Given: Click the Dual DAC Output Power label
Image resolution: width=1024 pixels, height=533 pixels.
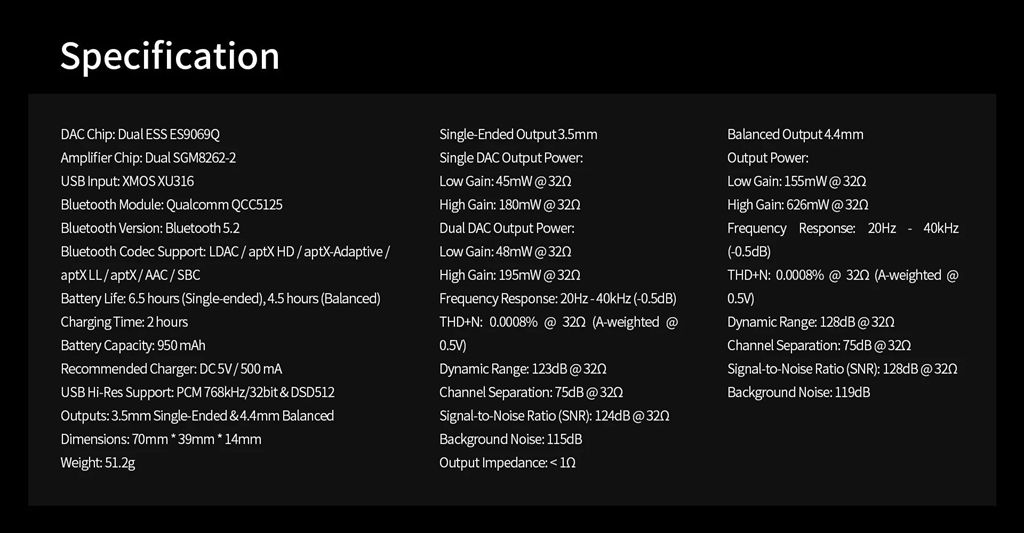Looking at the screenshot, I should 507,228.
